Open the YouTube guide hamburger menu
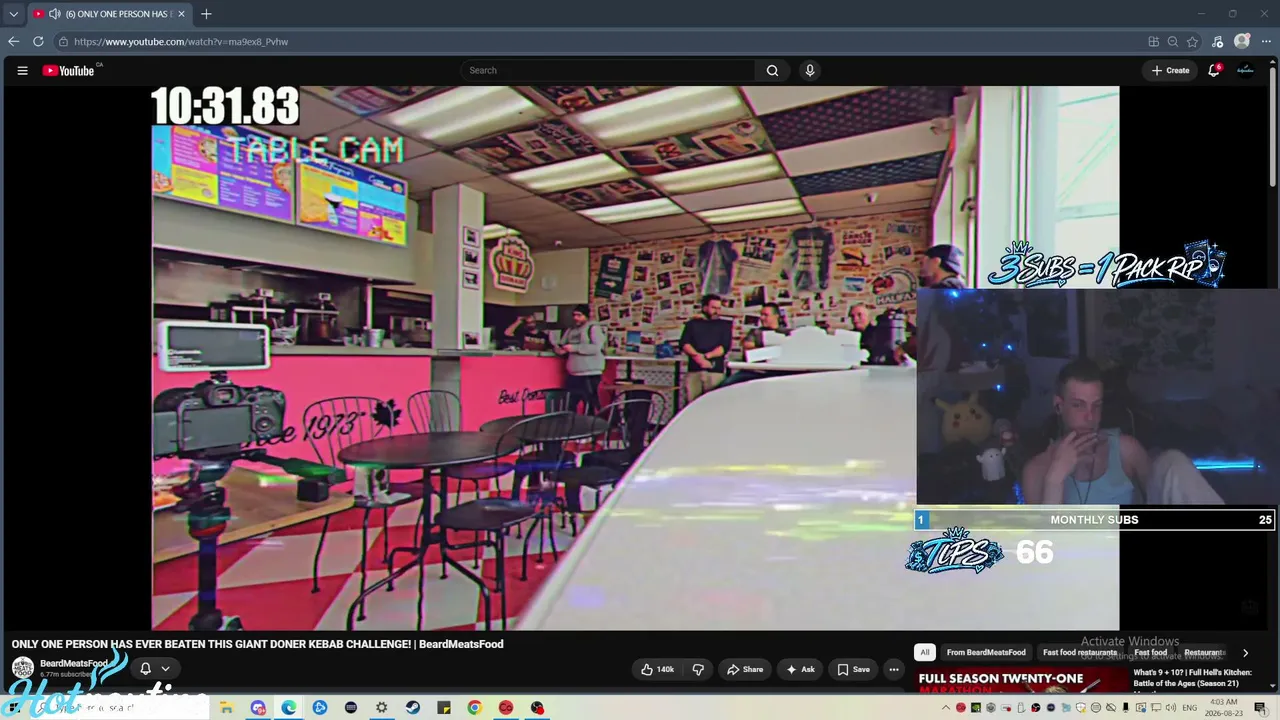Viewport: 1280px width, 720px height. 22,71
